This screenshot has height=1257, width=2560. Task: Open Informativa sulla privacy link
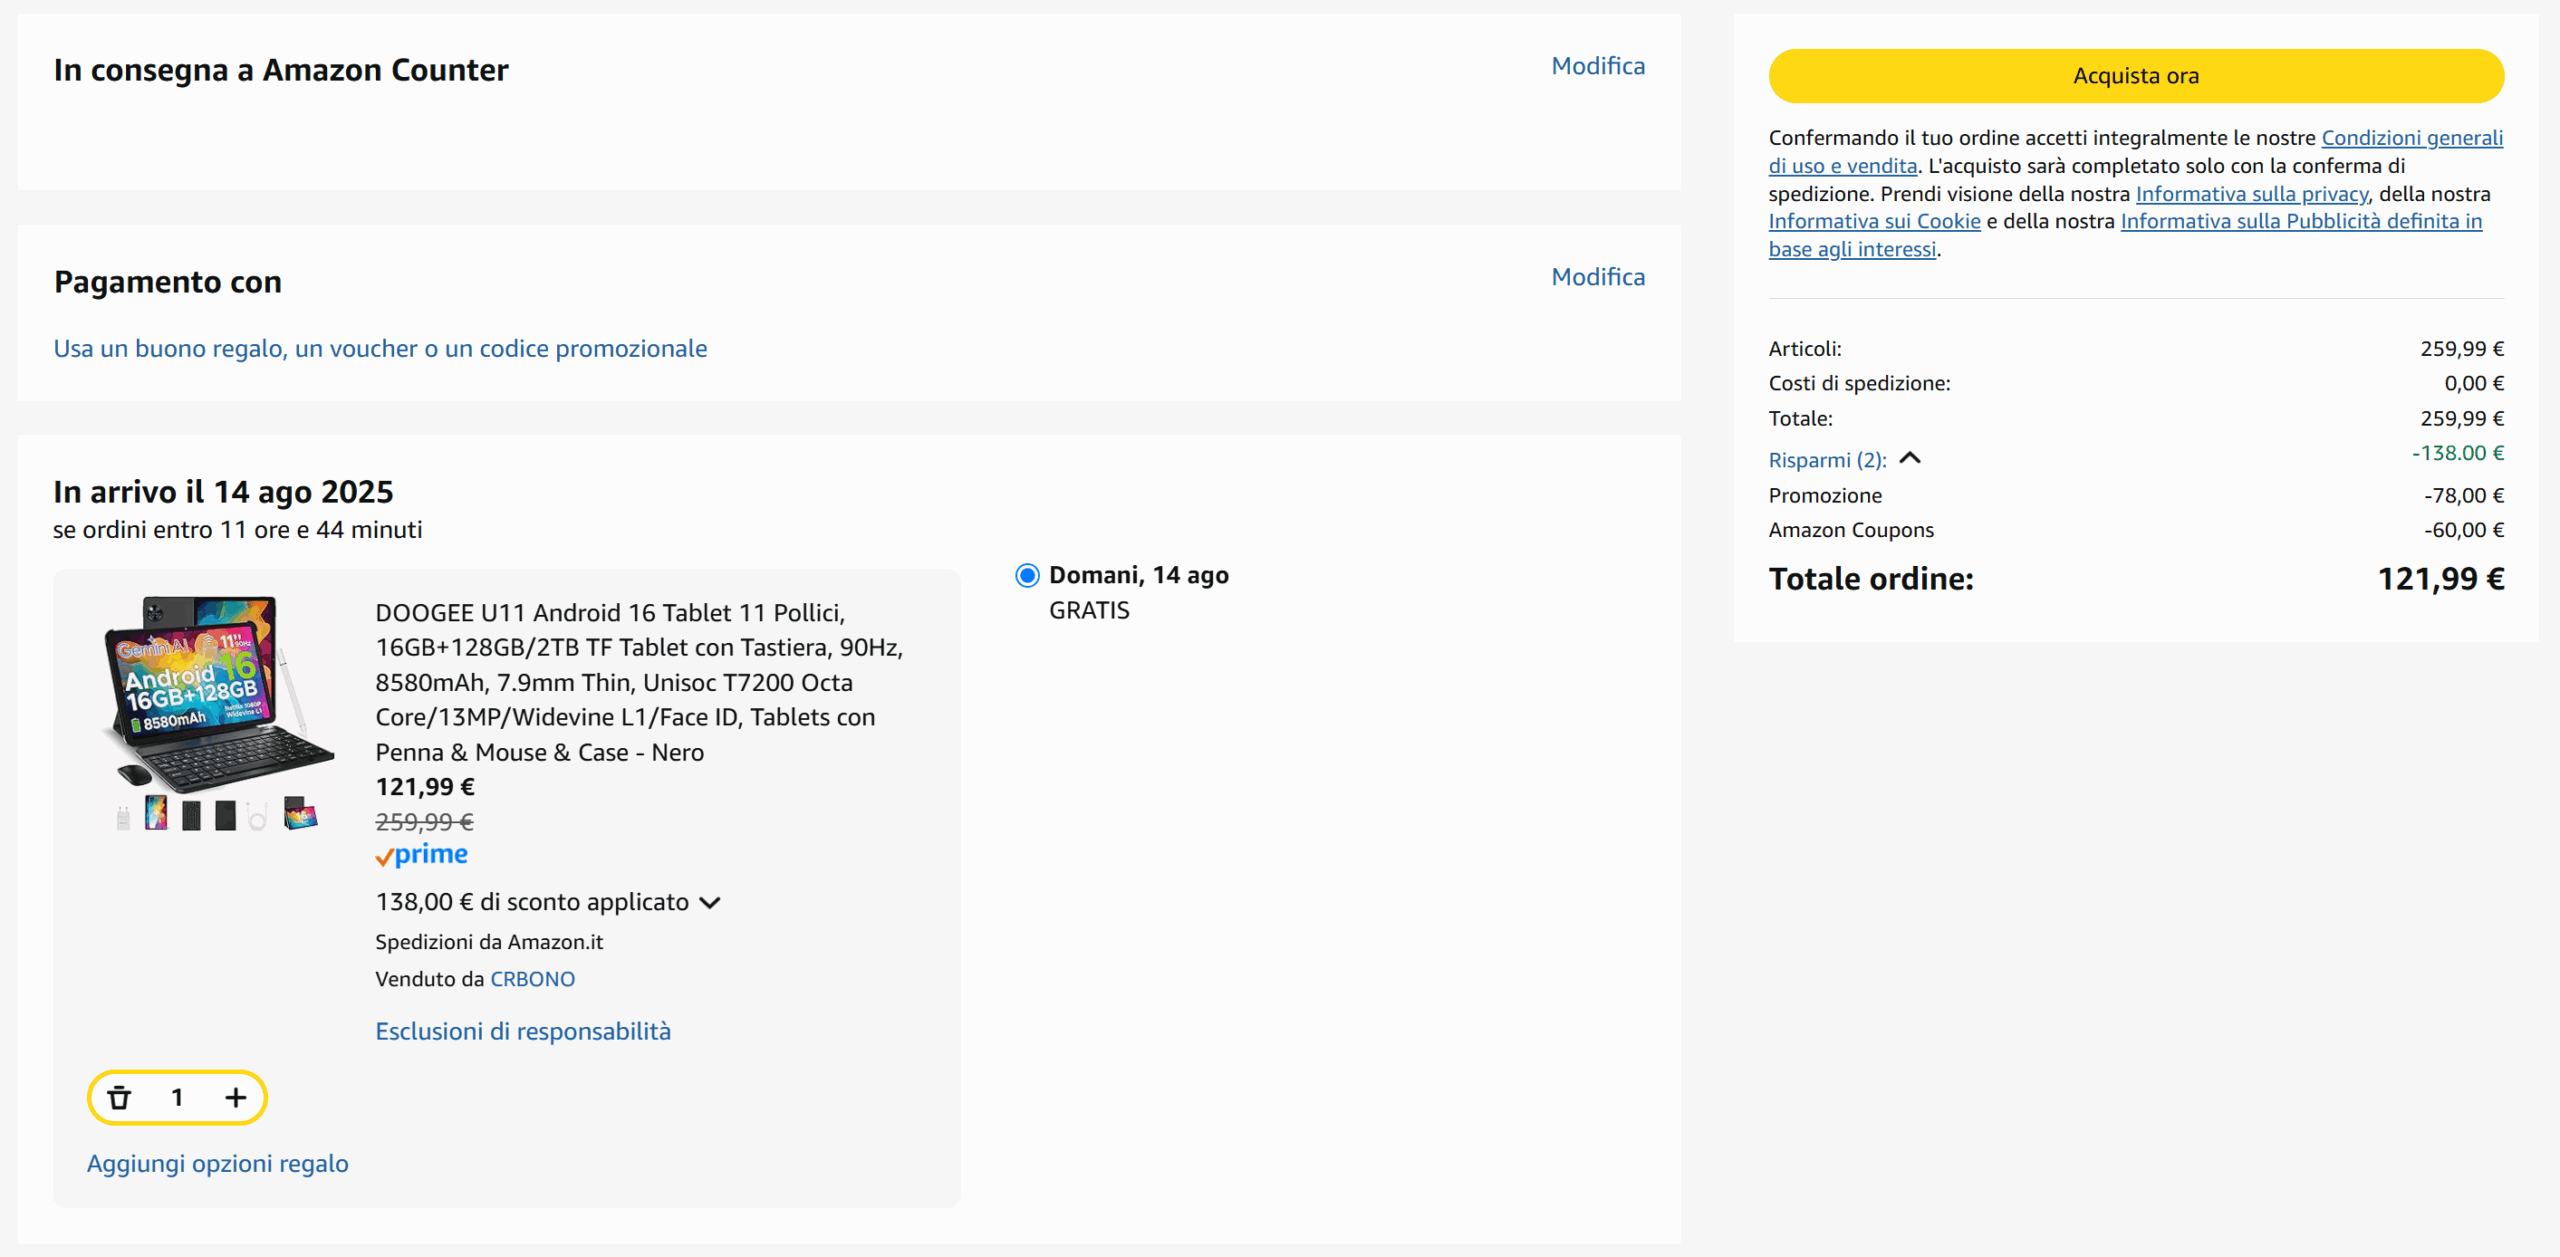point(2251,194)
